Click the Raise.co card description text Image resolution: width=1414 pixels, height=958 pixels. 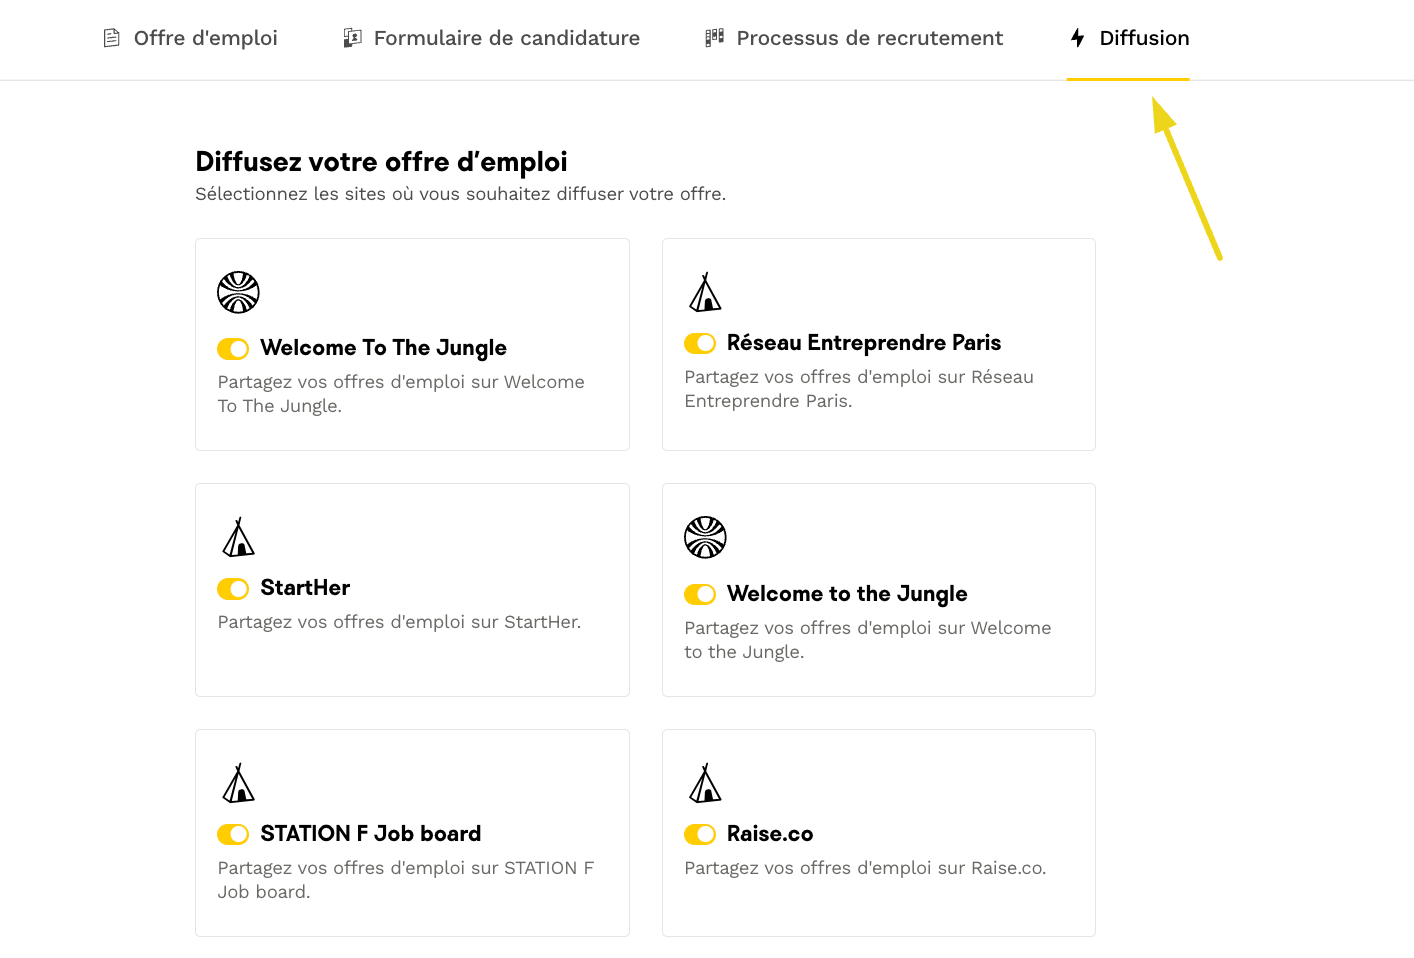[865, 868]
